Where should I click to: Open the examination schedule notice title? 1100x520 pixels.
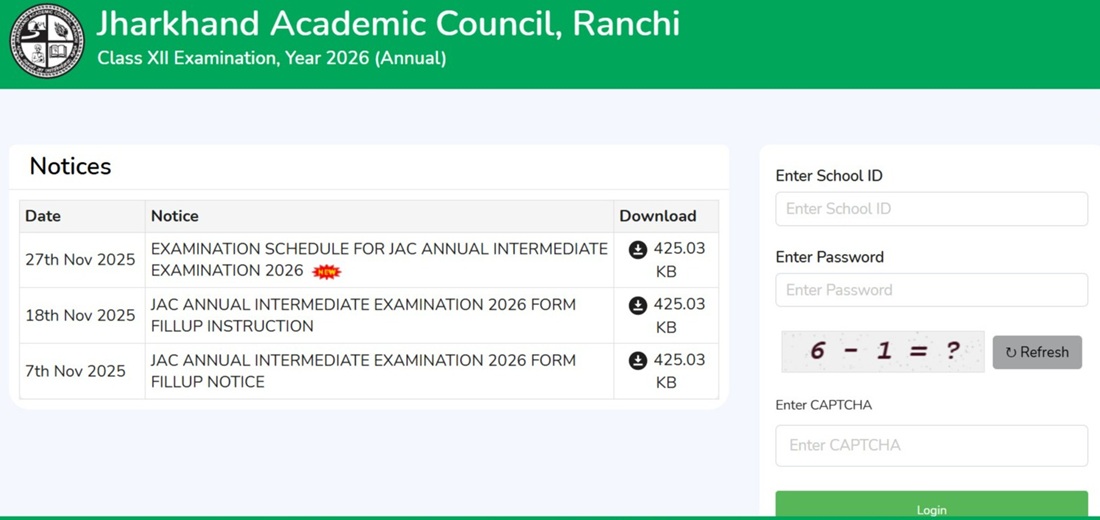[378, 259]
